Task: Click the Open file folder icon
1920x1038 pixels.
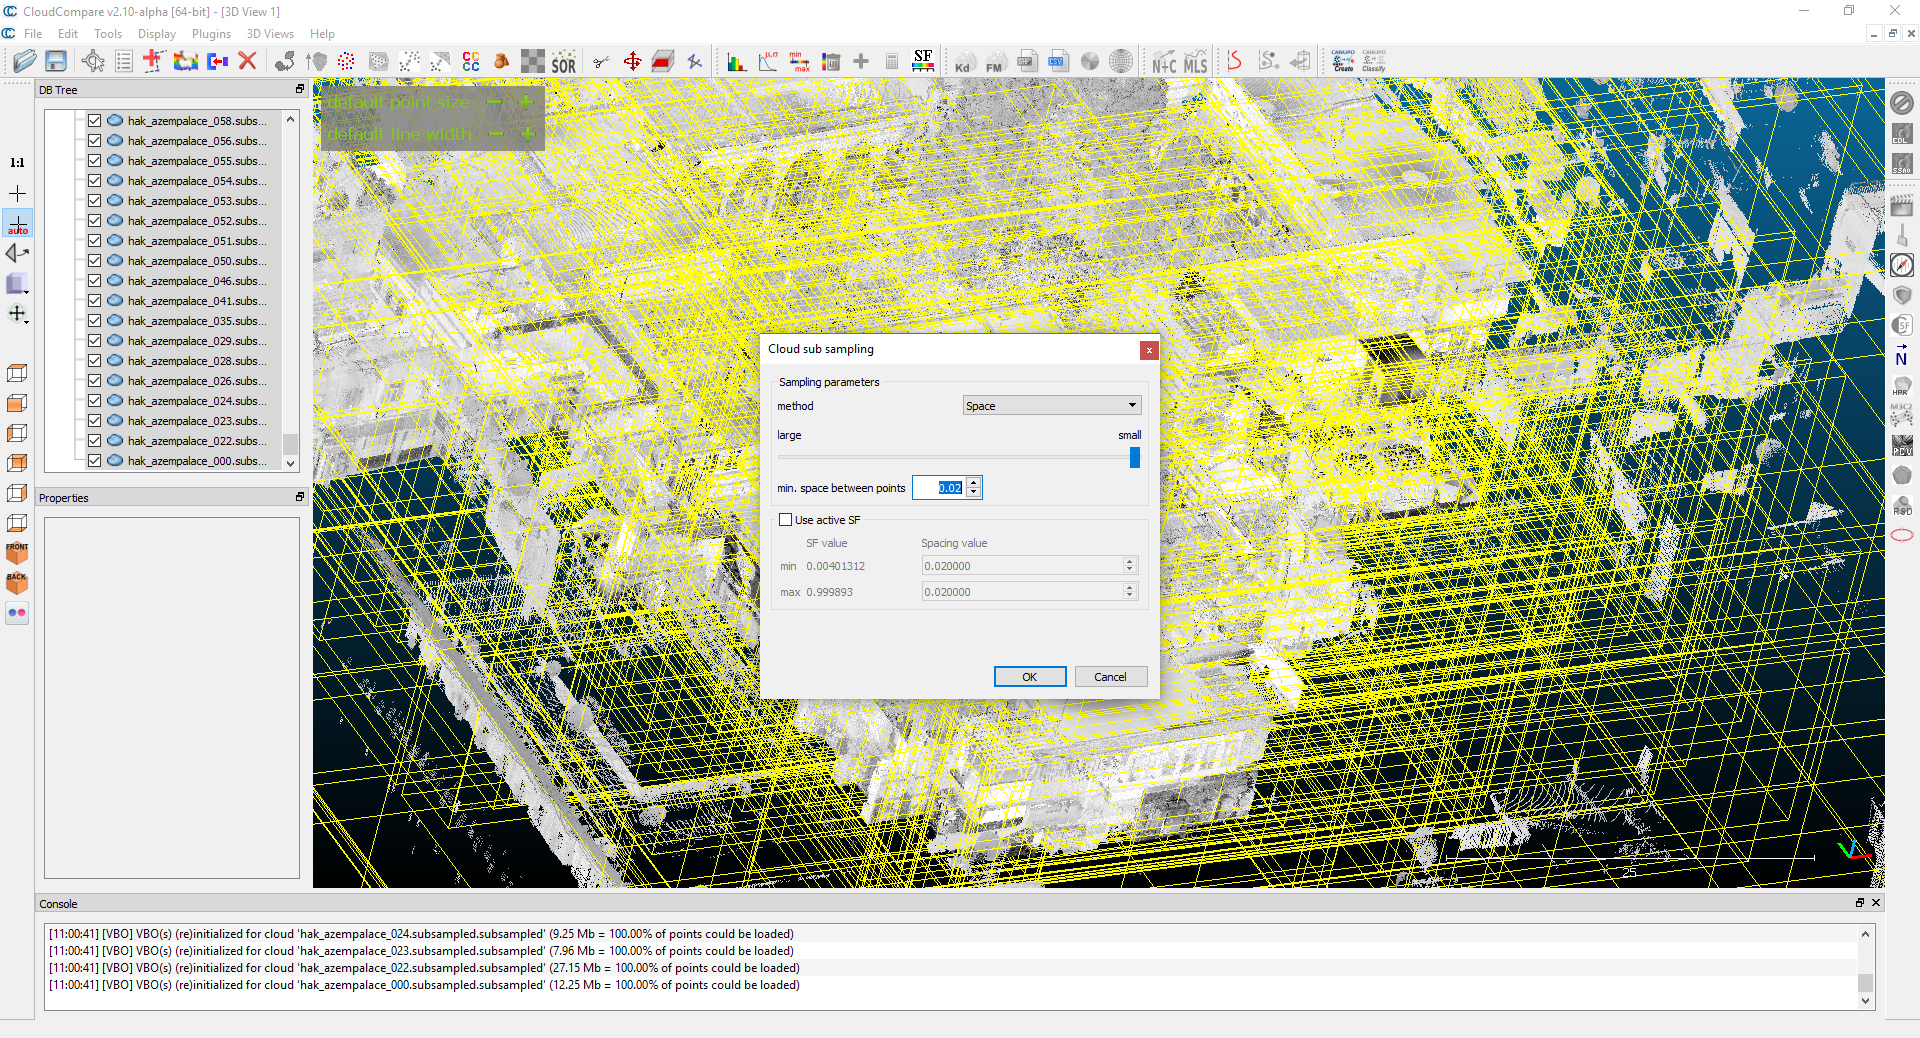Action: click(24, 62)
